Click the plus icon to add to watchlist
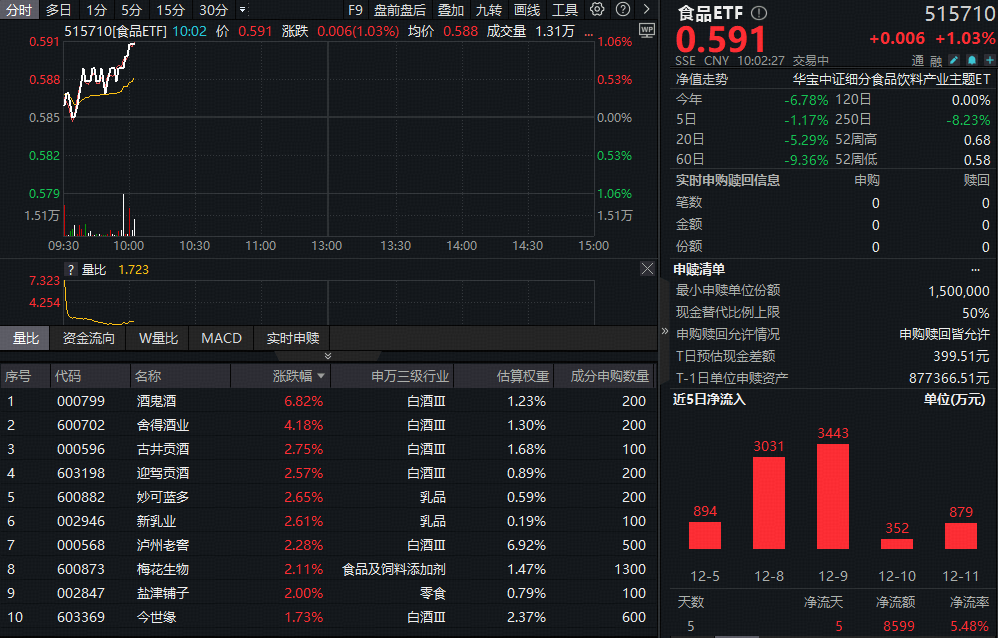 [990, 61]
